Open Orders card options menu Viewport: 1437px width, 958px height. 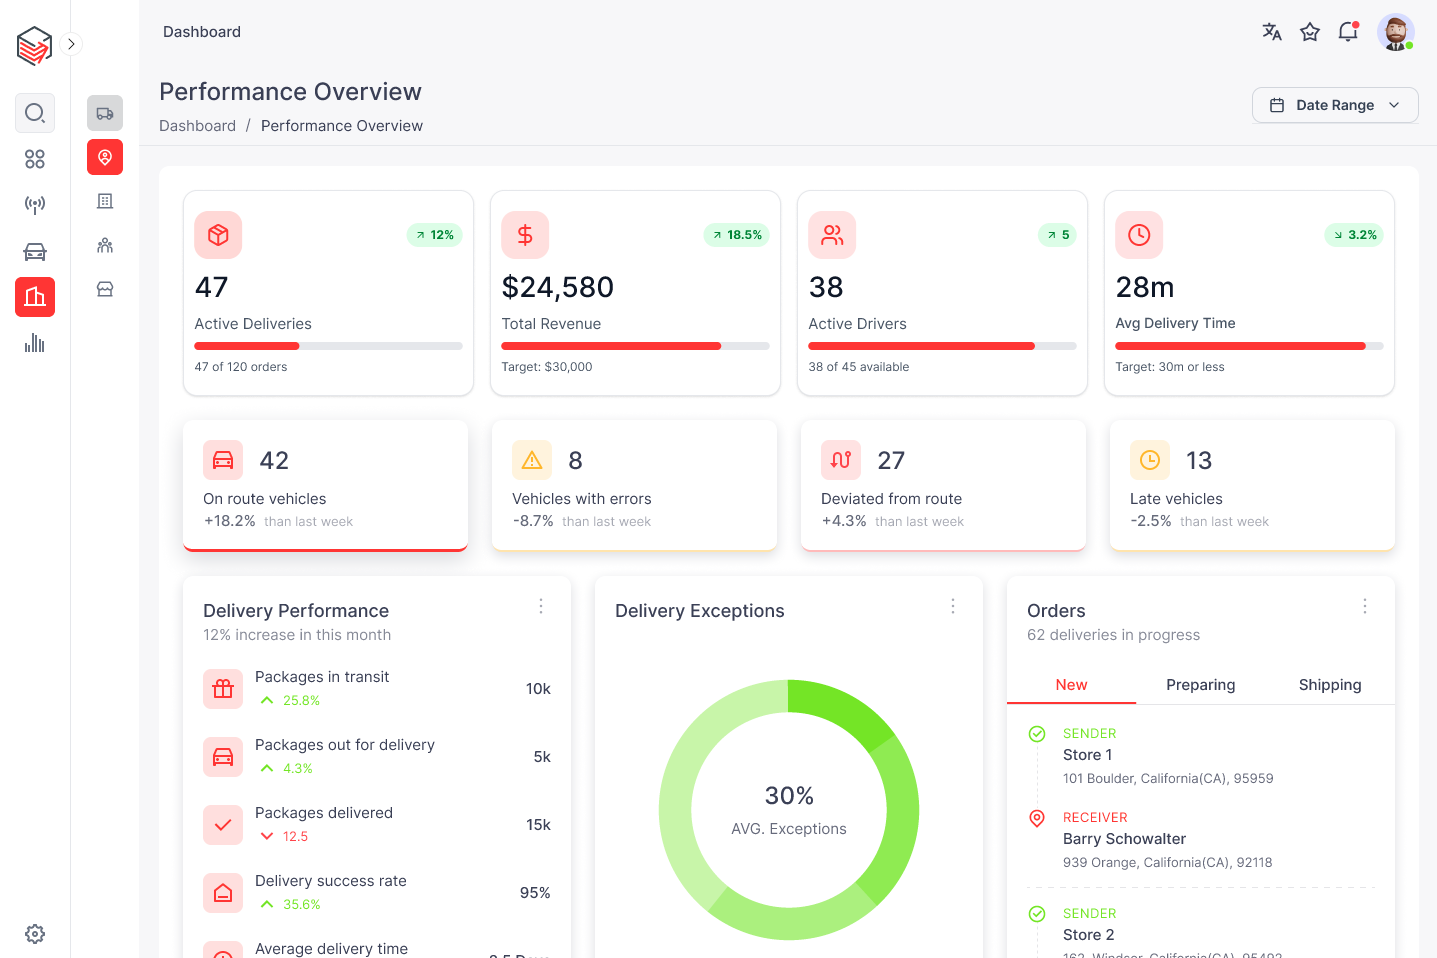pos(1365,606)
